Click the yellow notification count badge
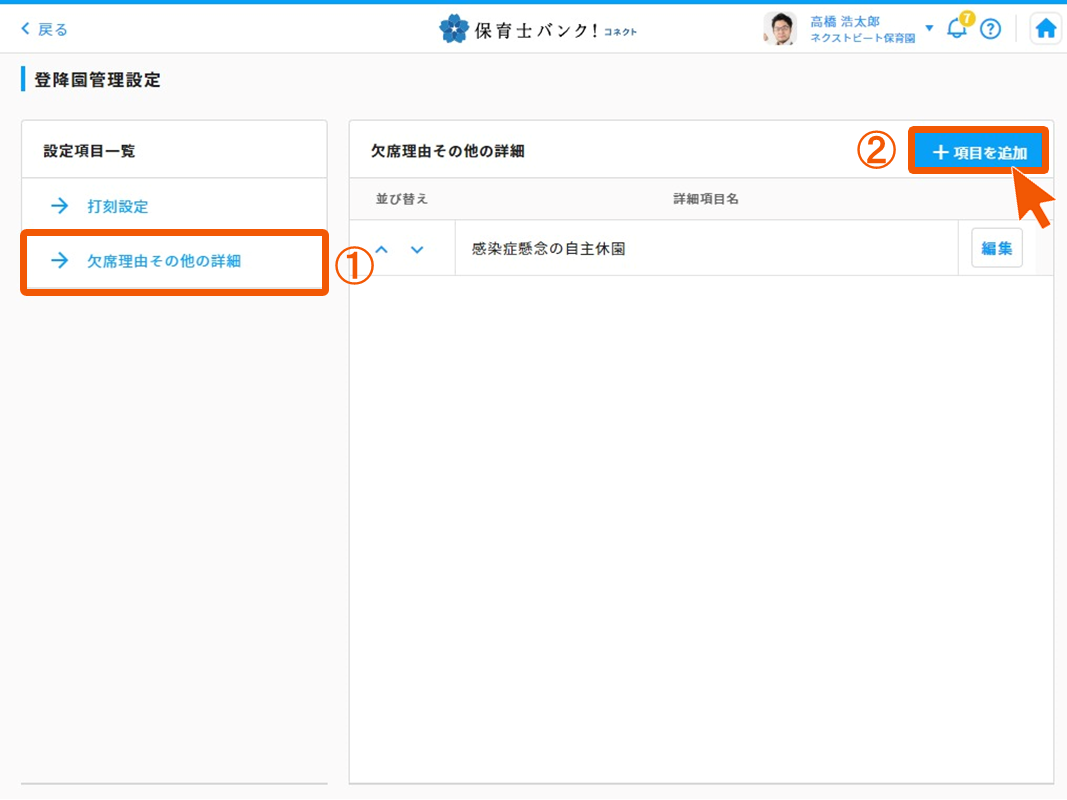The width and height of the screenshot is (1067, 800). (x=967, y=18)
